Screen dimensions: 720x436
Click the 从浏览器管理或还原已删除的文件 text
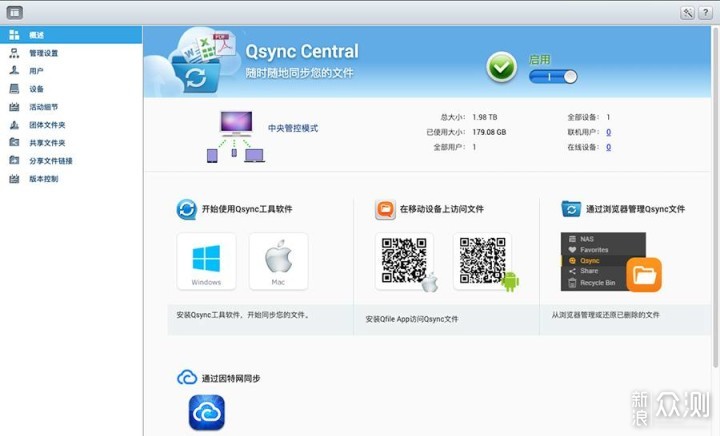[606, 315]
